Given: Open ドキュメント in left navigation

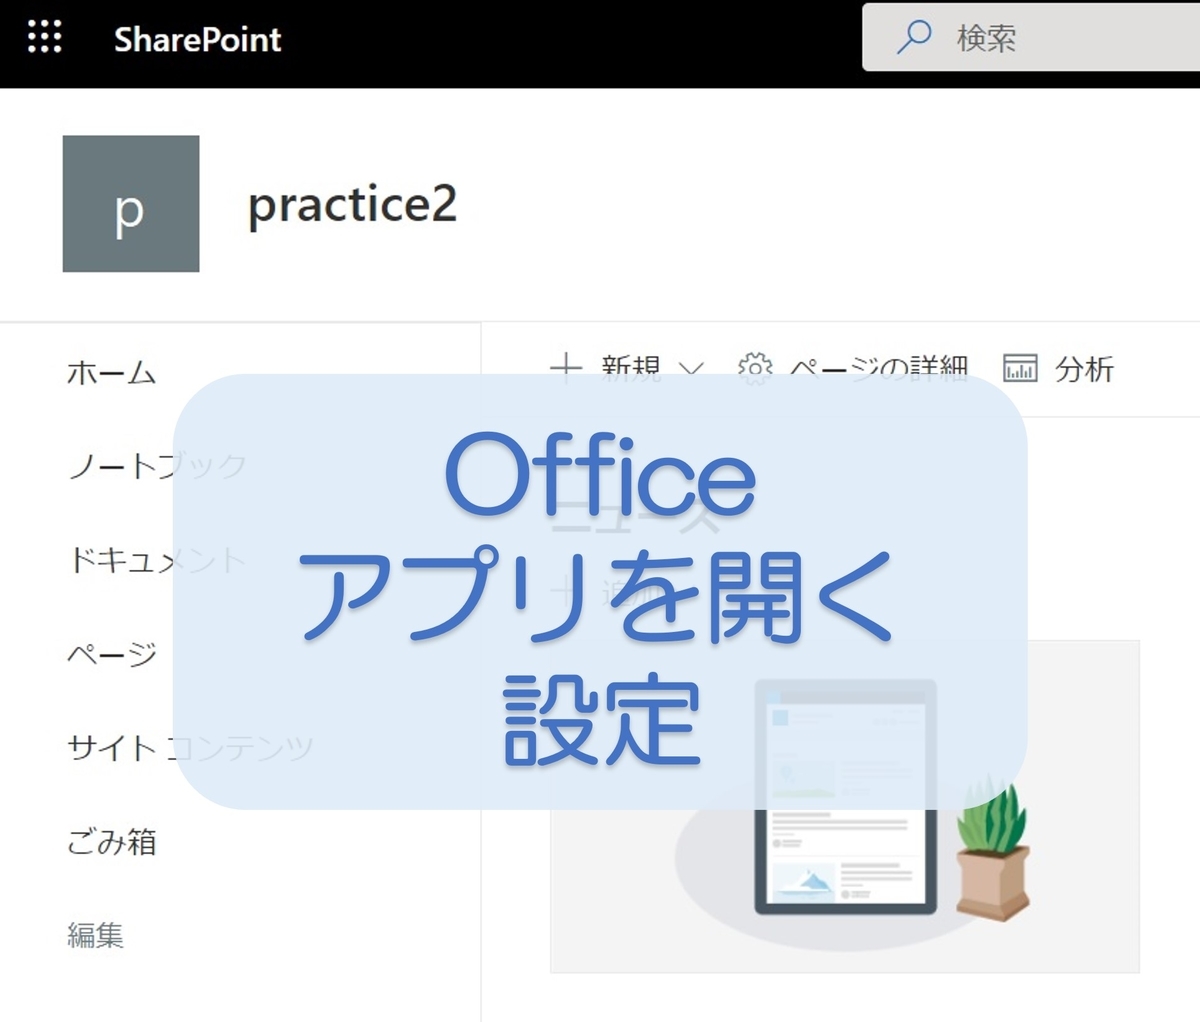Looking at the screenshot, I should pos(156,560).
